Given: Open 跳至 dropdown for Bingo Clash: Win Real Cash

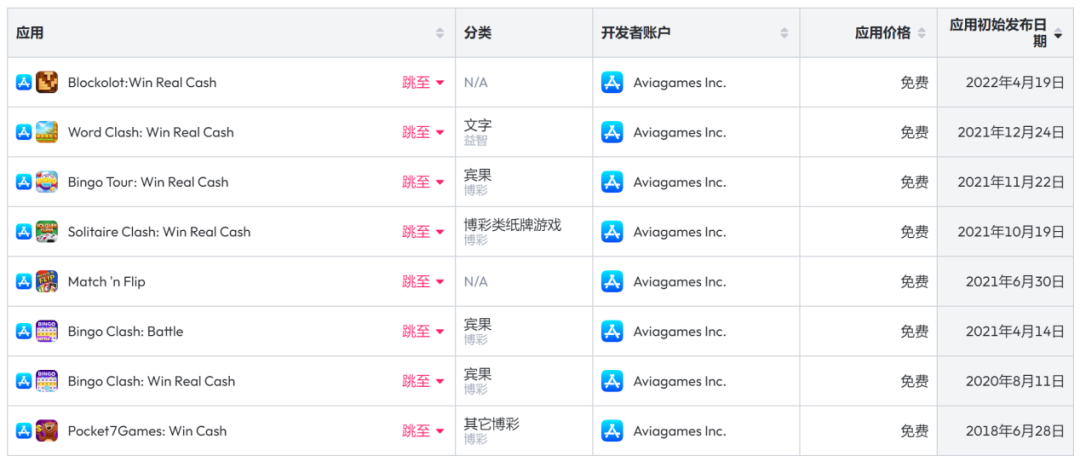Looking at the screenshot, I should point(423,381).
